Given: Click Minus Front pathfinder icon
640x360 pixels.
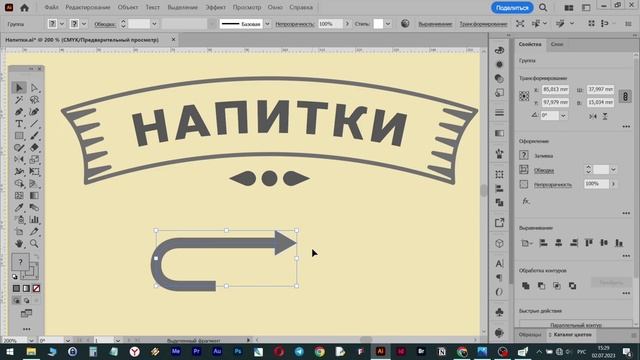Looking at the screenshot, I should [541, 286].
